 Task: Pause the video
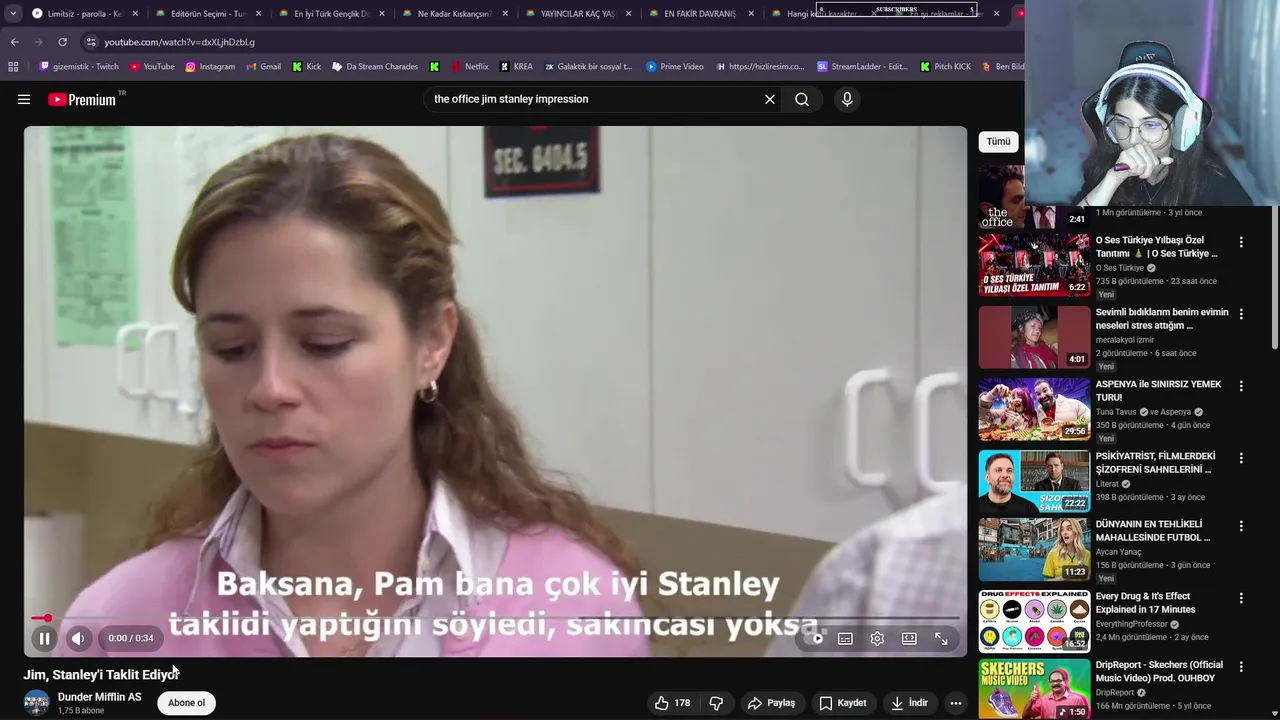click(x=44, y=638)
